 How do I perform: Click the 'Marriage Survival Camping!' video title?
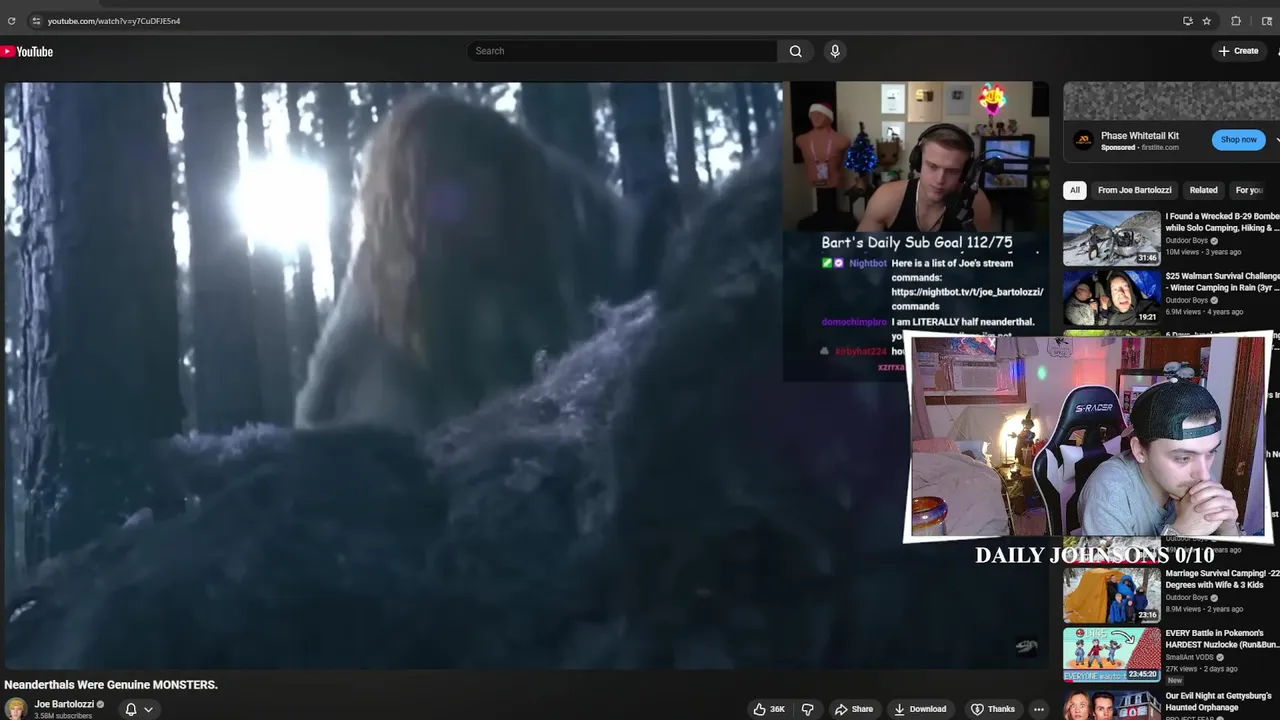(1222, 579)
